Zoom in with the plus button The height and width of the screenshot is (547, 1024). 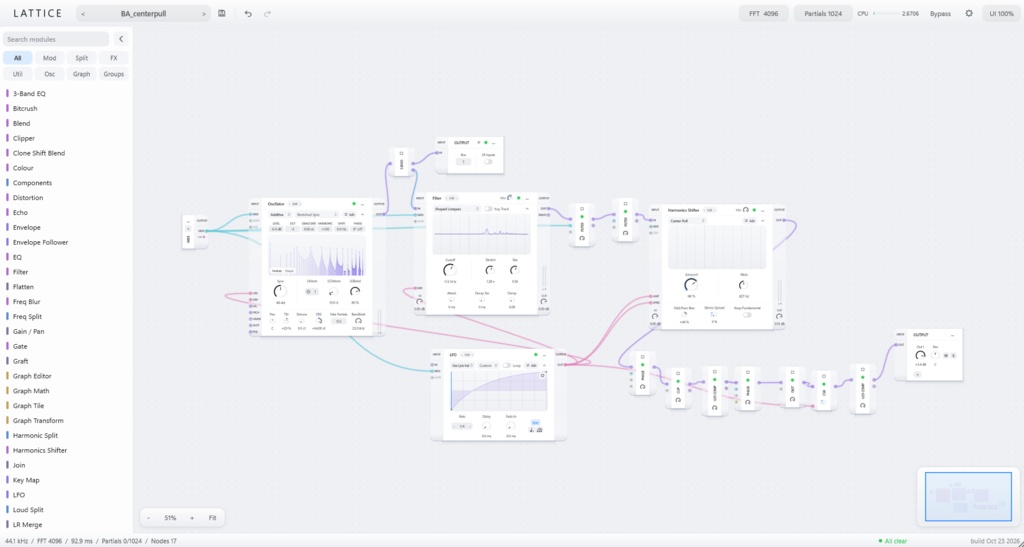(192, 518)
